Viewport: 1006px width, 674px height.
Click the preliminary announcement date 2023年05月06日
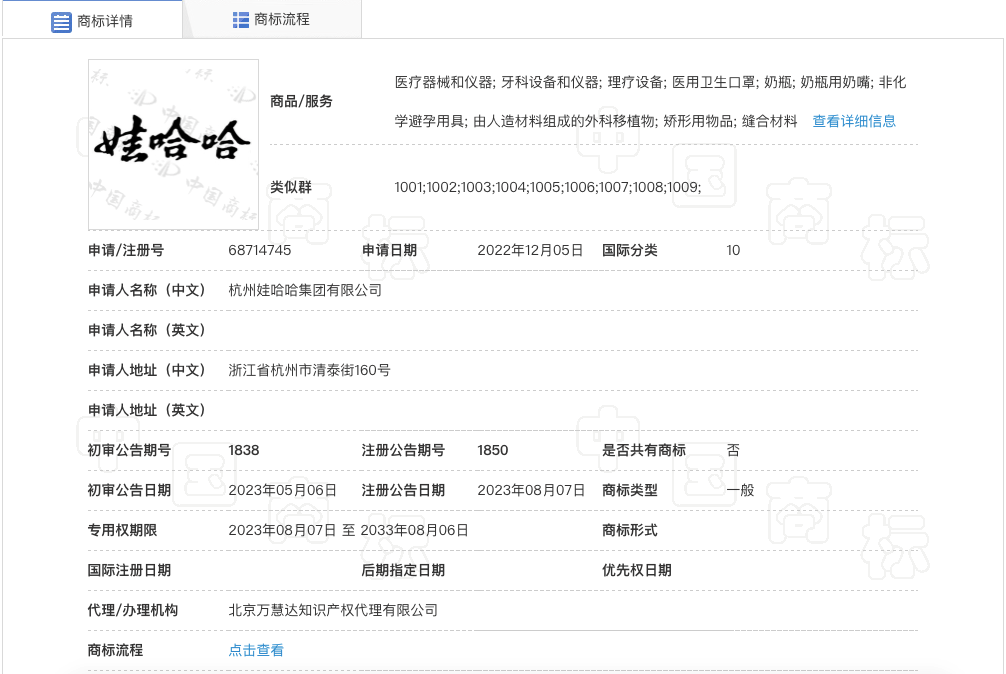pyautogui.click(x=282, y=490)
